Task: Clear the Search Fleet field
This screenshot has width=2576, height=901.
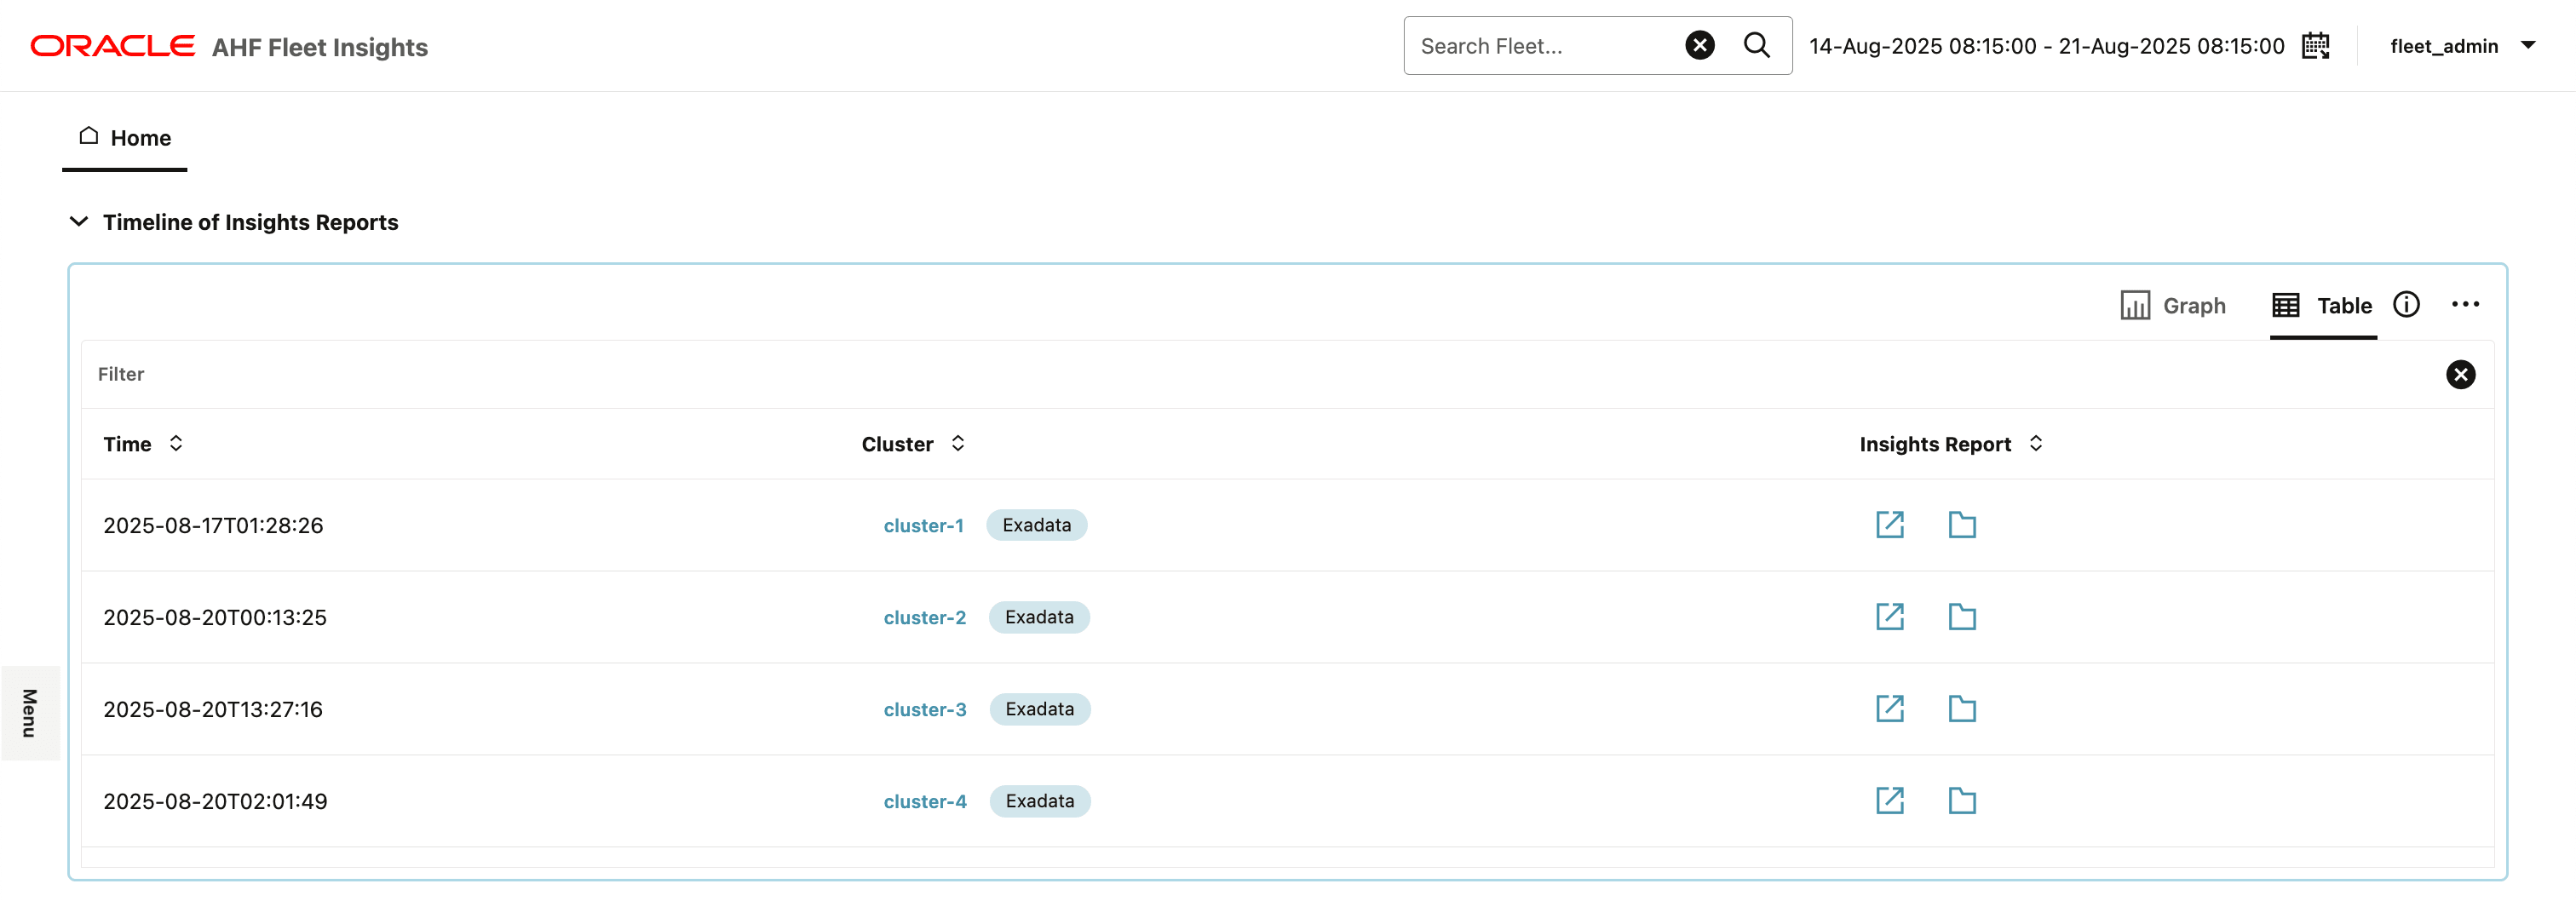Action: [1700, 46]
